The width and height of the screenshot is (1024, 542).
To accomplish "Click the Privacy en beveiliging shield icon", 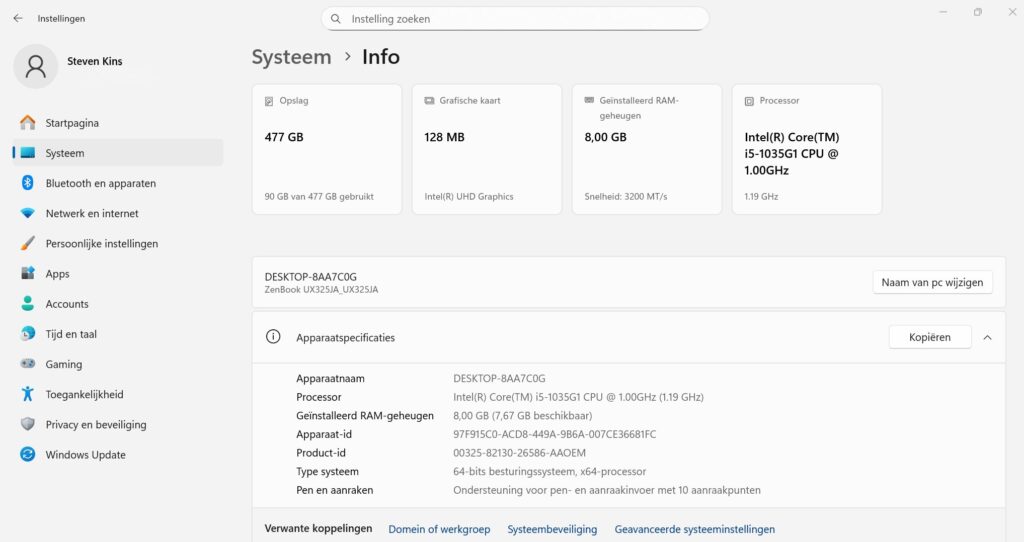I will (27, 424).
